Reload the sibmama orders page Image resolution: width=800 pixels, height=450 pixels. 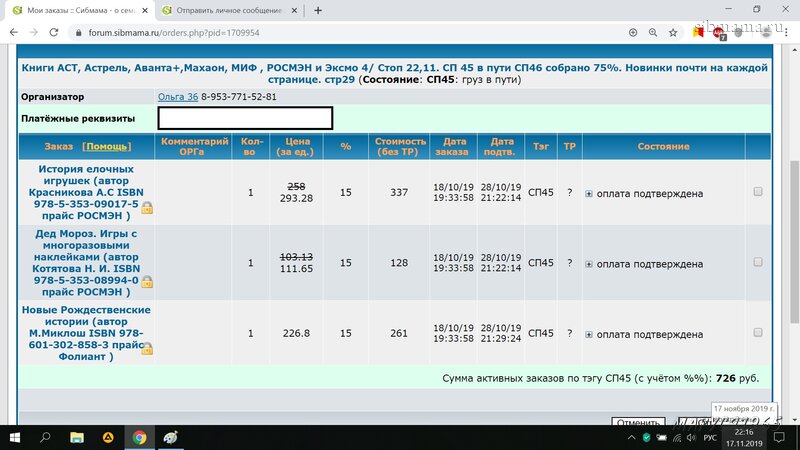point(54,32)
